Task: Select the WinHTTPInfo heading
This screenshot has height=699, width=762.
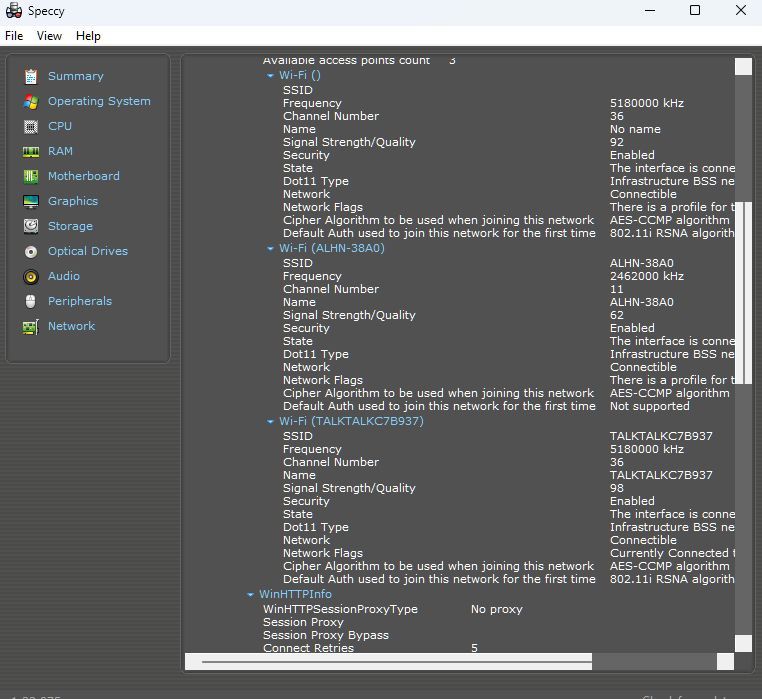Action: [x=295, y=594]
